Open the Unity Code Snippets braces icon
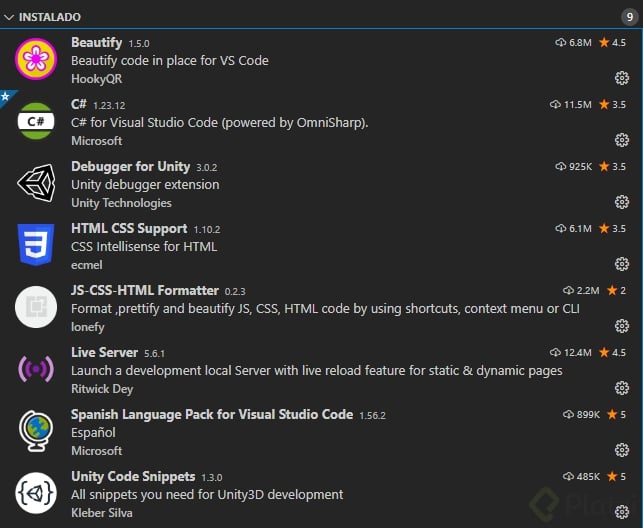The width and height of the screenshot is (643, 528). coord(36,493)
